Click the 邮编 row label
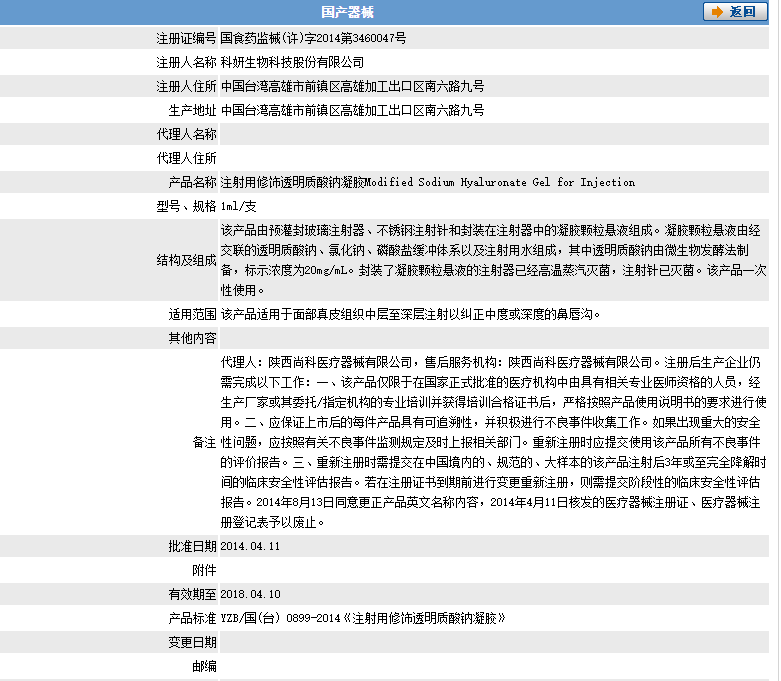The width and height of the screenshot is (781, 681). (x=204, y=666)
